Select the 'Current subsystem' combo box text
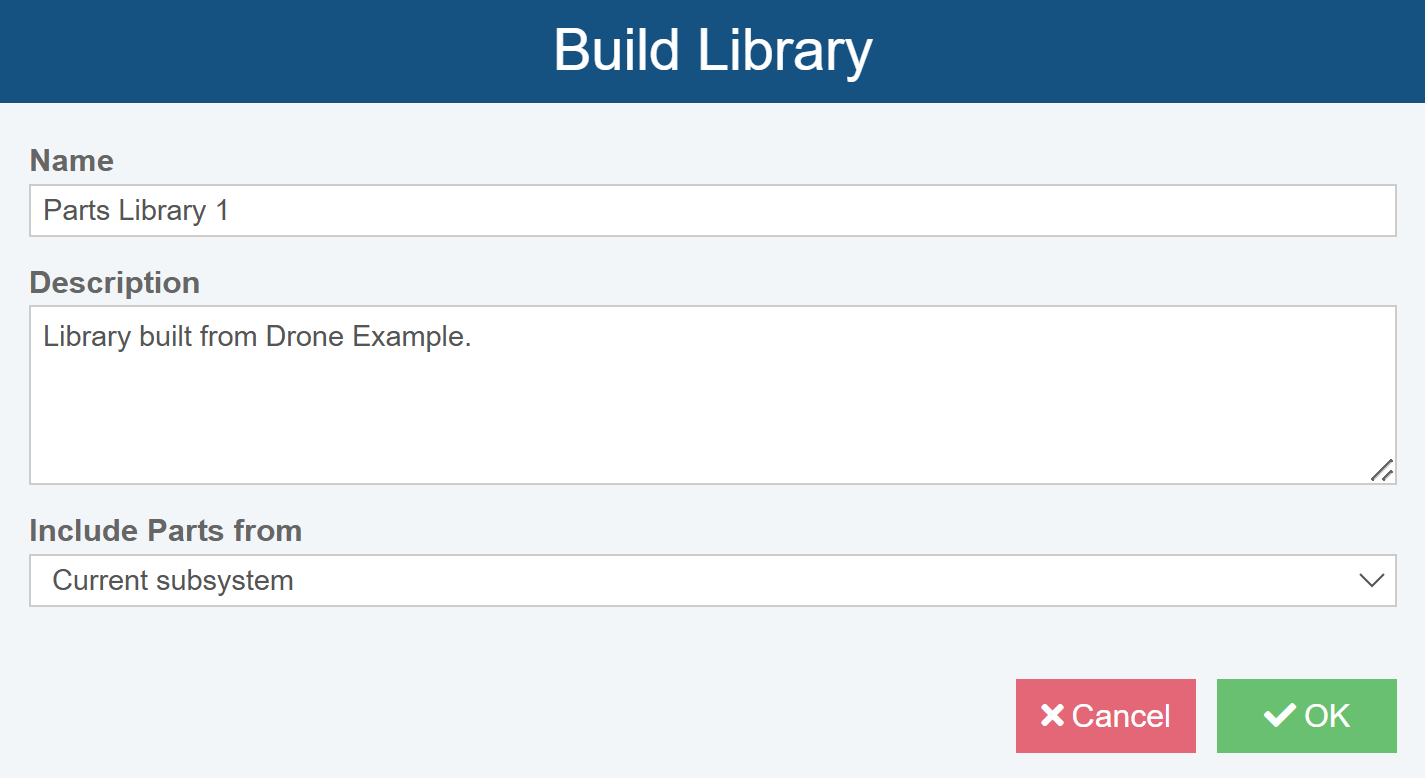1425x778 pixels. pos(173,581)
